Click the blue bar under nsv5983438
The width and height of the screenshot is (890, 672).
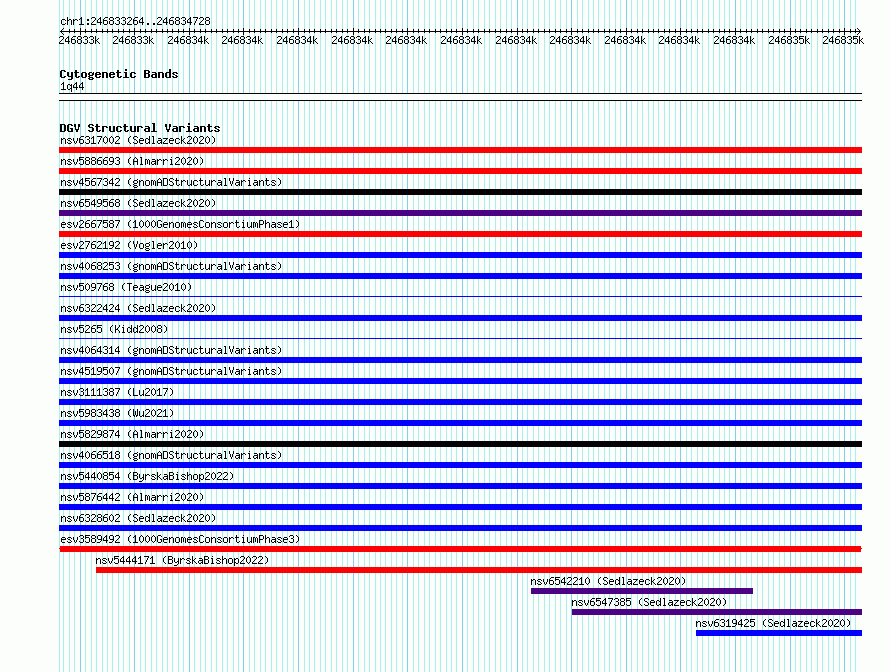460,423
